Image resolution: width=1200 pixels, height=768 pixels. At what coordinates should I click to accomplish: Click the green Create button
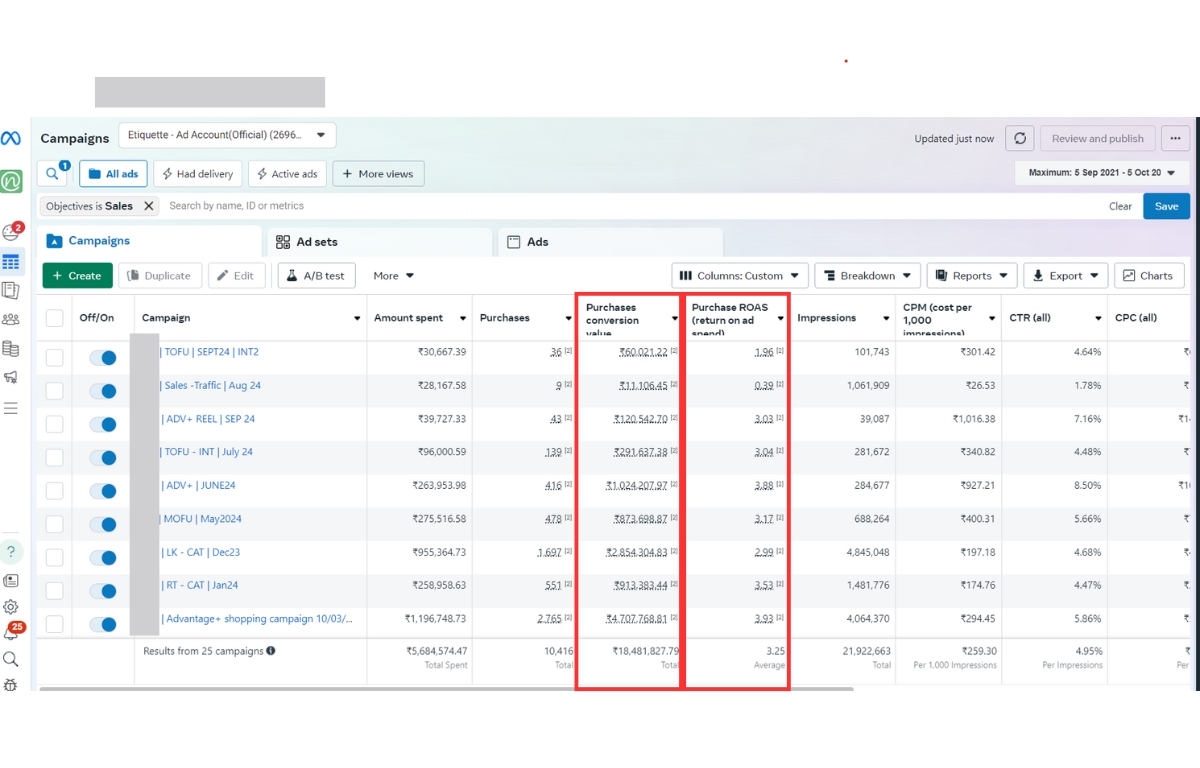pyautogui.click(x=76, y=276)
